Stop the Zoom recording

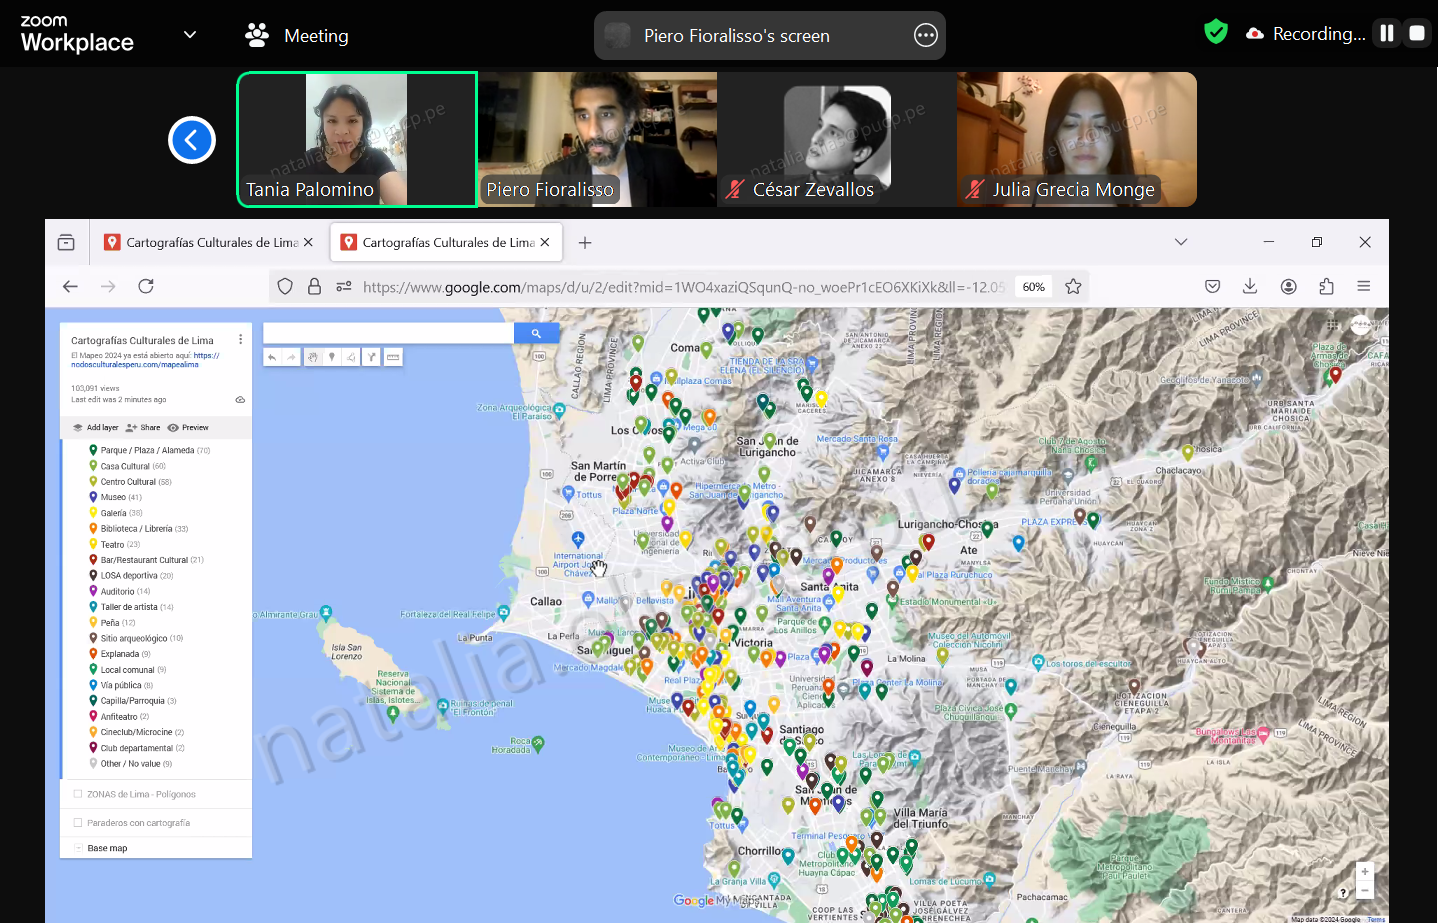(x=1416, y=33)
